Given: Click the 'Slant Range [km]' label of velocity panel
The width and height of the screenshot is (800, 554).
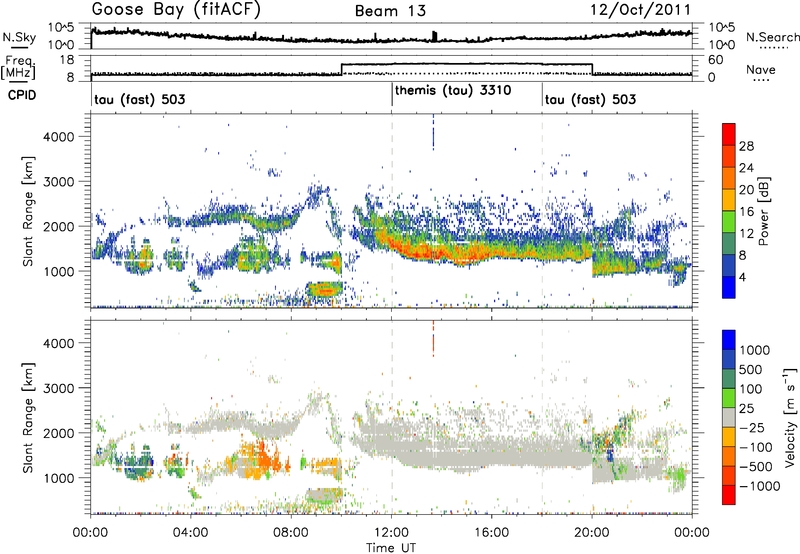Looking at the screenshot, I should coord(28,417).
